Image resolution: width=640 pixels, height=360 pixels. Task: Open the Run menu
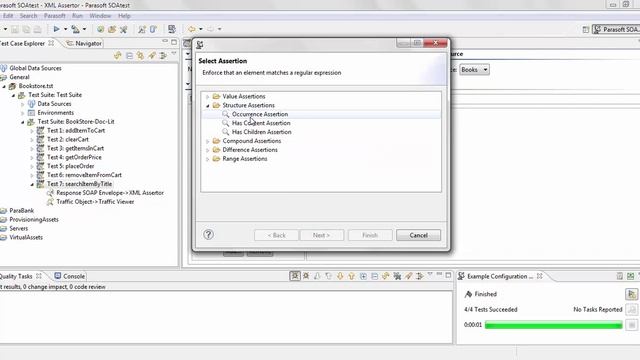[77, 16]
